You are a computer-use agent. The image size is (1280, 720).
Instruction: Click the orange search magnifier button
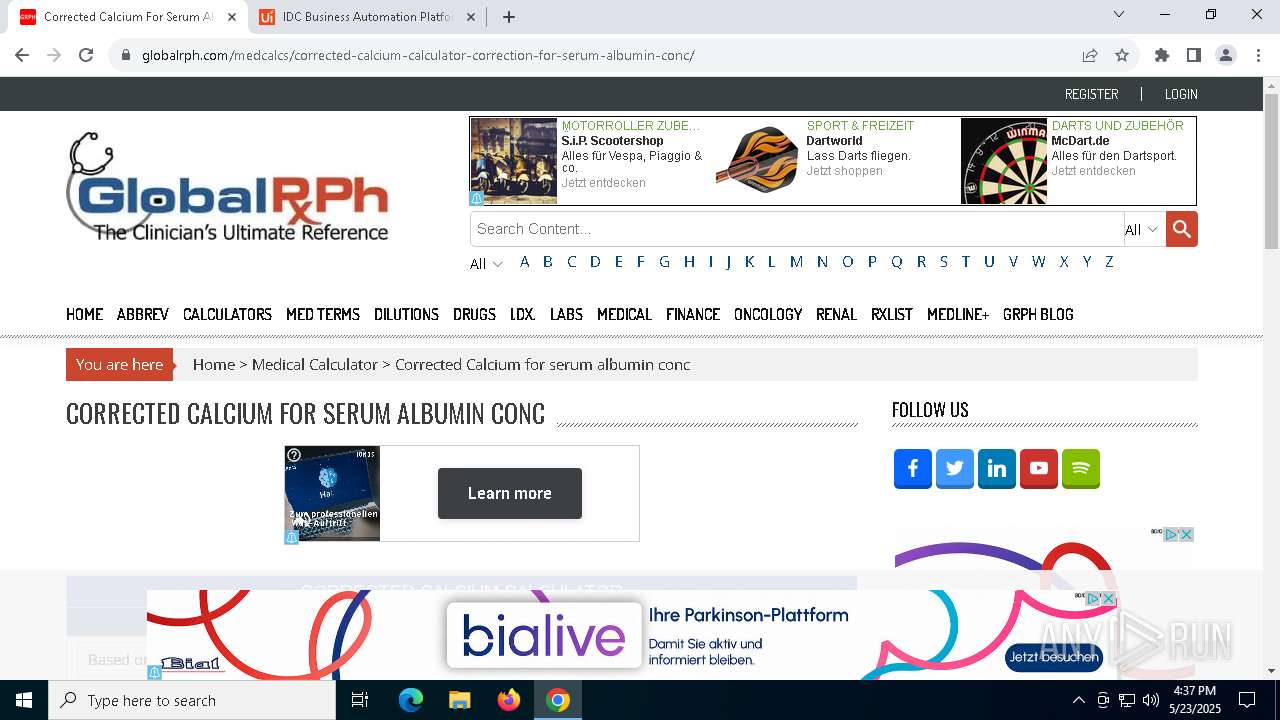[1181, 229]
